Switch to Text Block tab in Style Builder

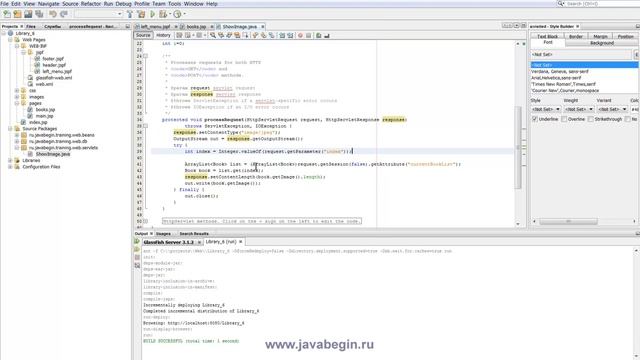[x=547, y=37]
